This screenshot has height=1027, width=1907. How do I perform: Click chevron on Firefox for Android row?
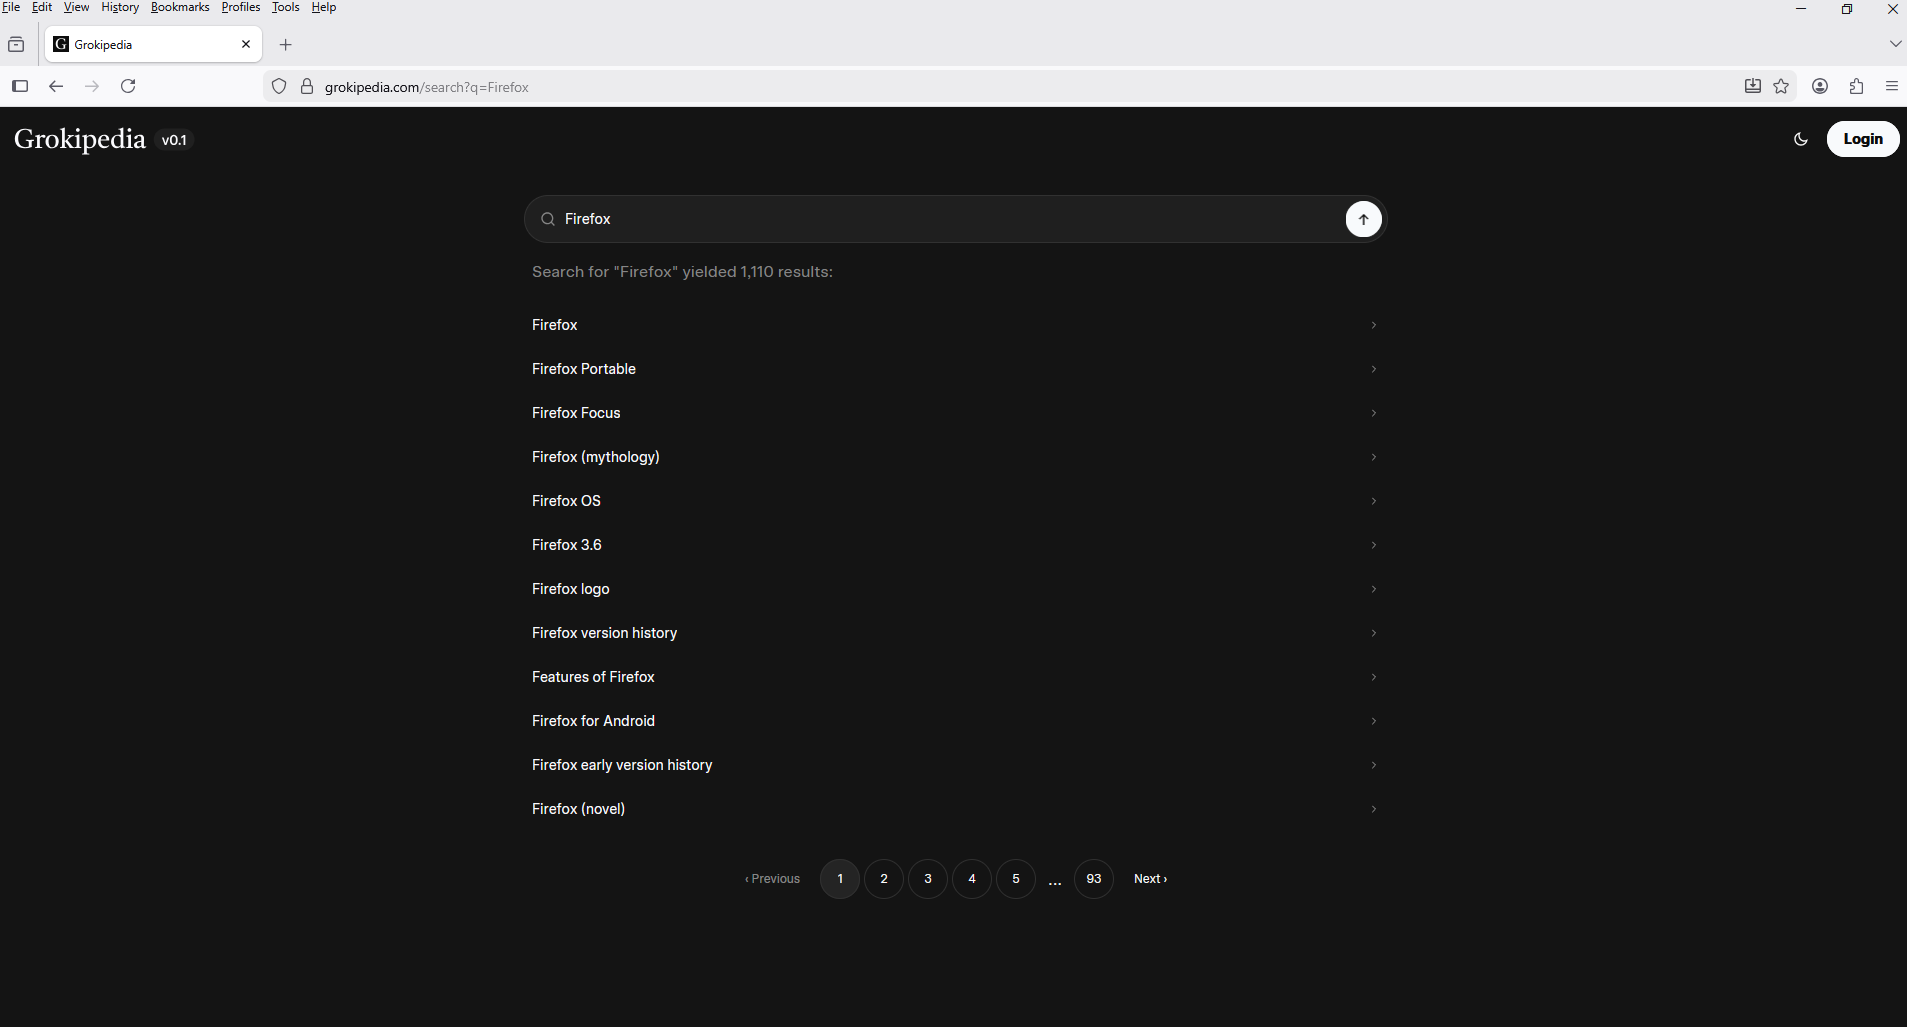(1373, 721)
